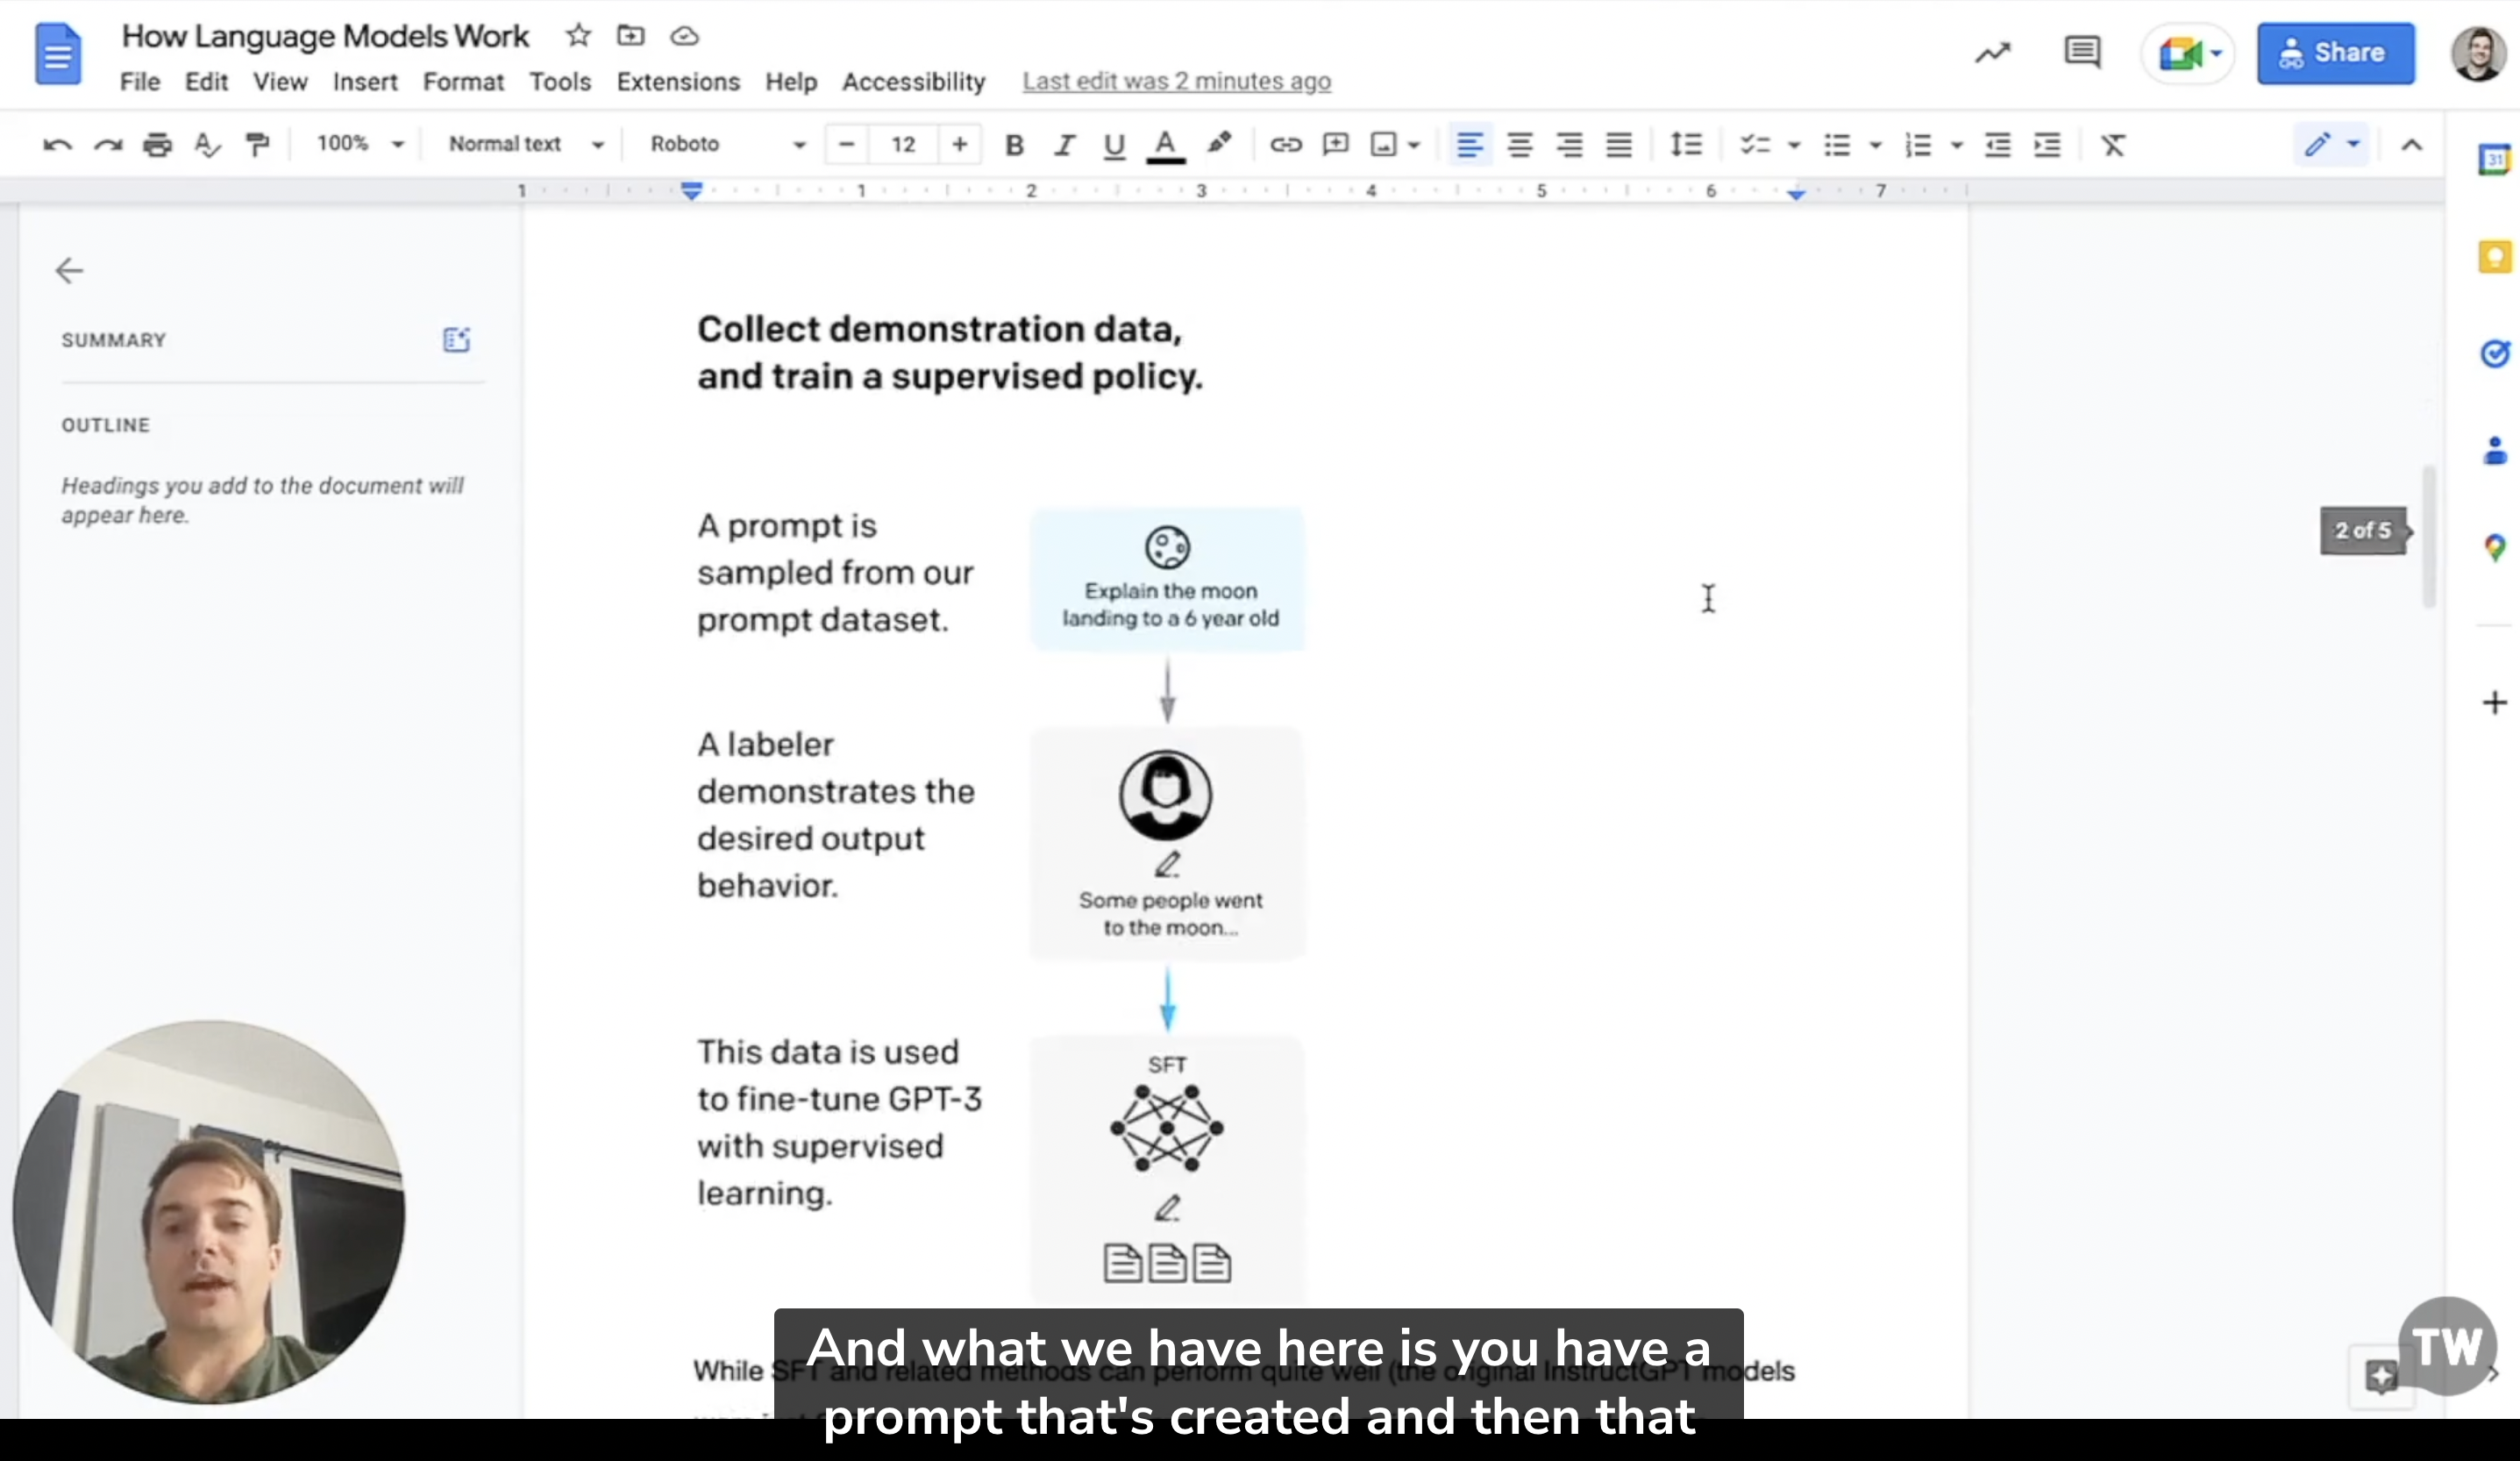The image size is (2520, 1461).
Task: Open the Insert menu
Action: 365,82
